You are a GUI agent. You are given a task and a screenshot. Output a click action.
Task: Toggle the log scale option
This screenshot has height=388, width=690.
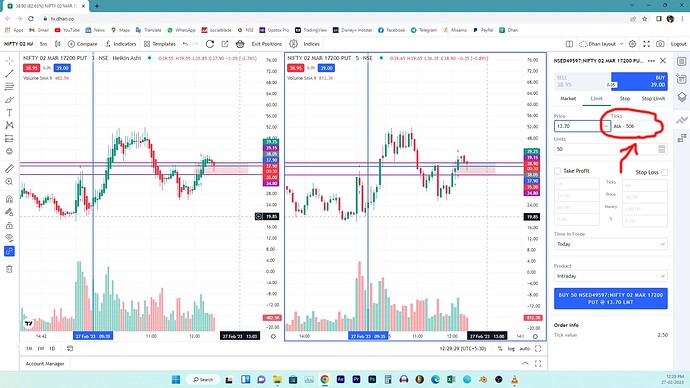click(511, 348)
